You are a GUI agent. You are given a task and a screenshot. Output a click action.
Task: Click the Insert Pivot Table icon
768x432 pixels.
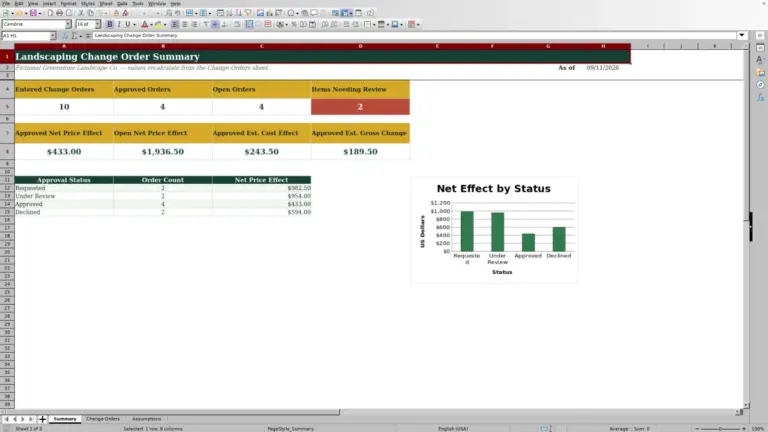pos(279,13)
